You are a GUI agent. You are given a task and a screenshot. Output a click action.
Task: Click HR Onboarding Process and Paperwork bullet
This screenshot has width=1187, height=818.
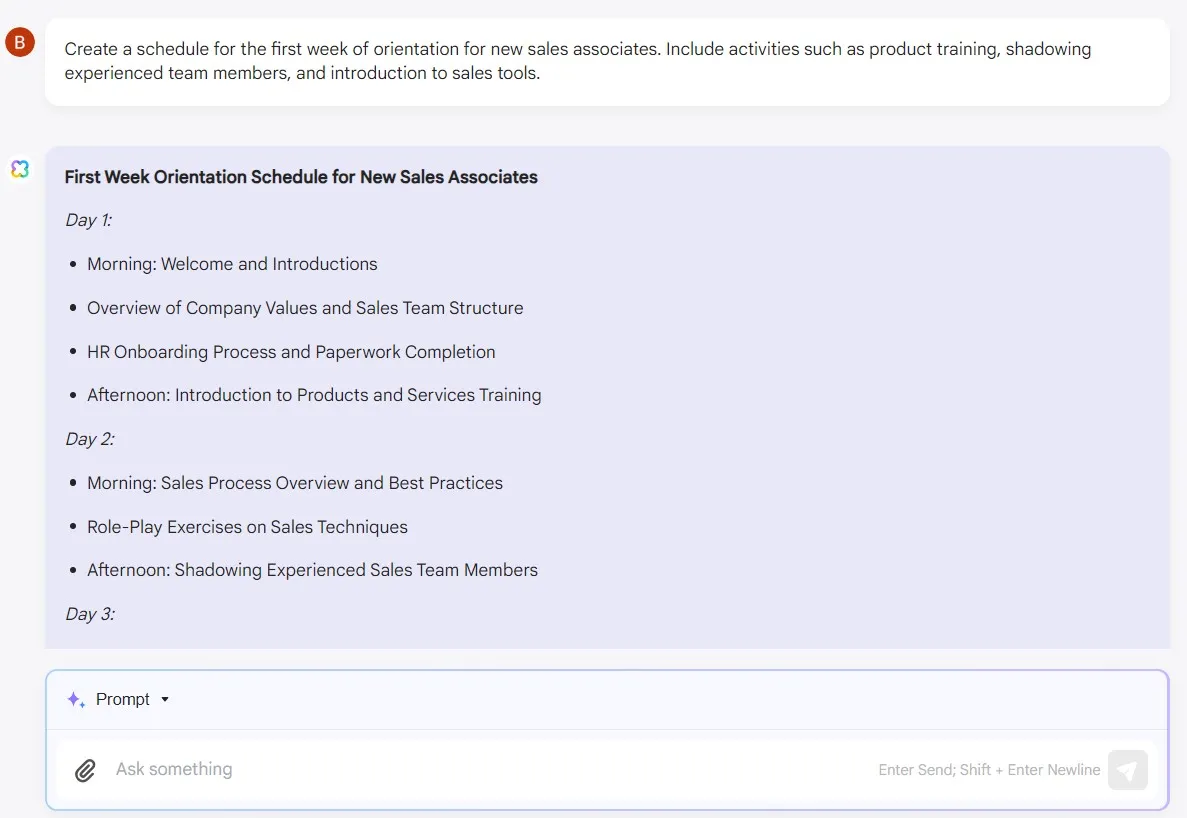pos(291,352)
